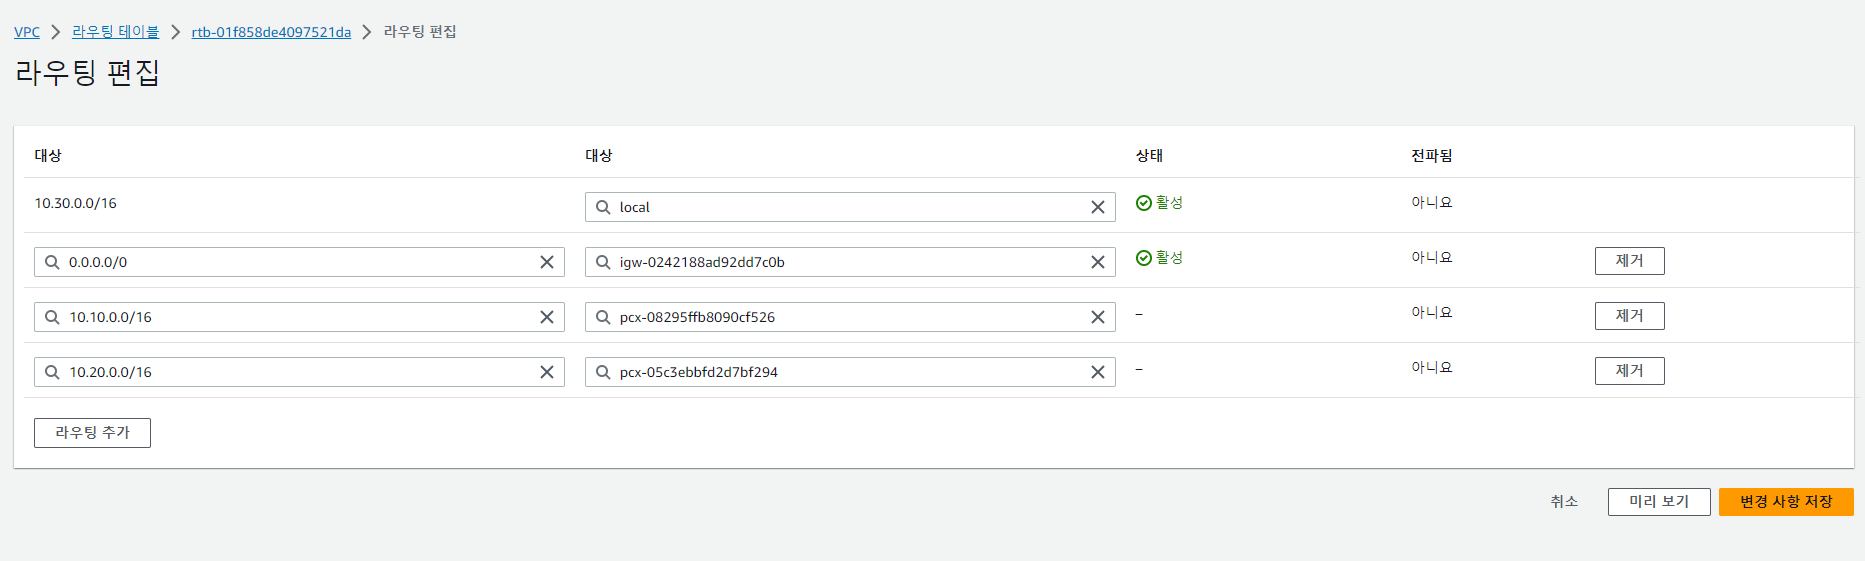Click active status check icon for local route
This screenshot has height=561, width=1865.
click(x=1144, y=203)
